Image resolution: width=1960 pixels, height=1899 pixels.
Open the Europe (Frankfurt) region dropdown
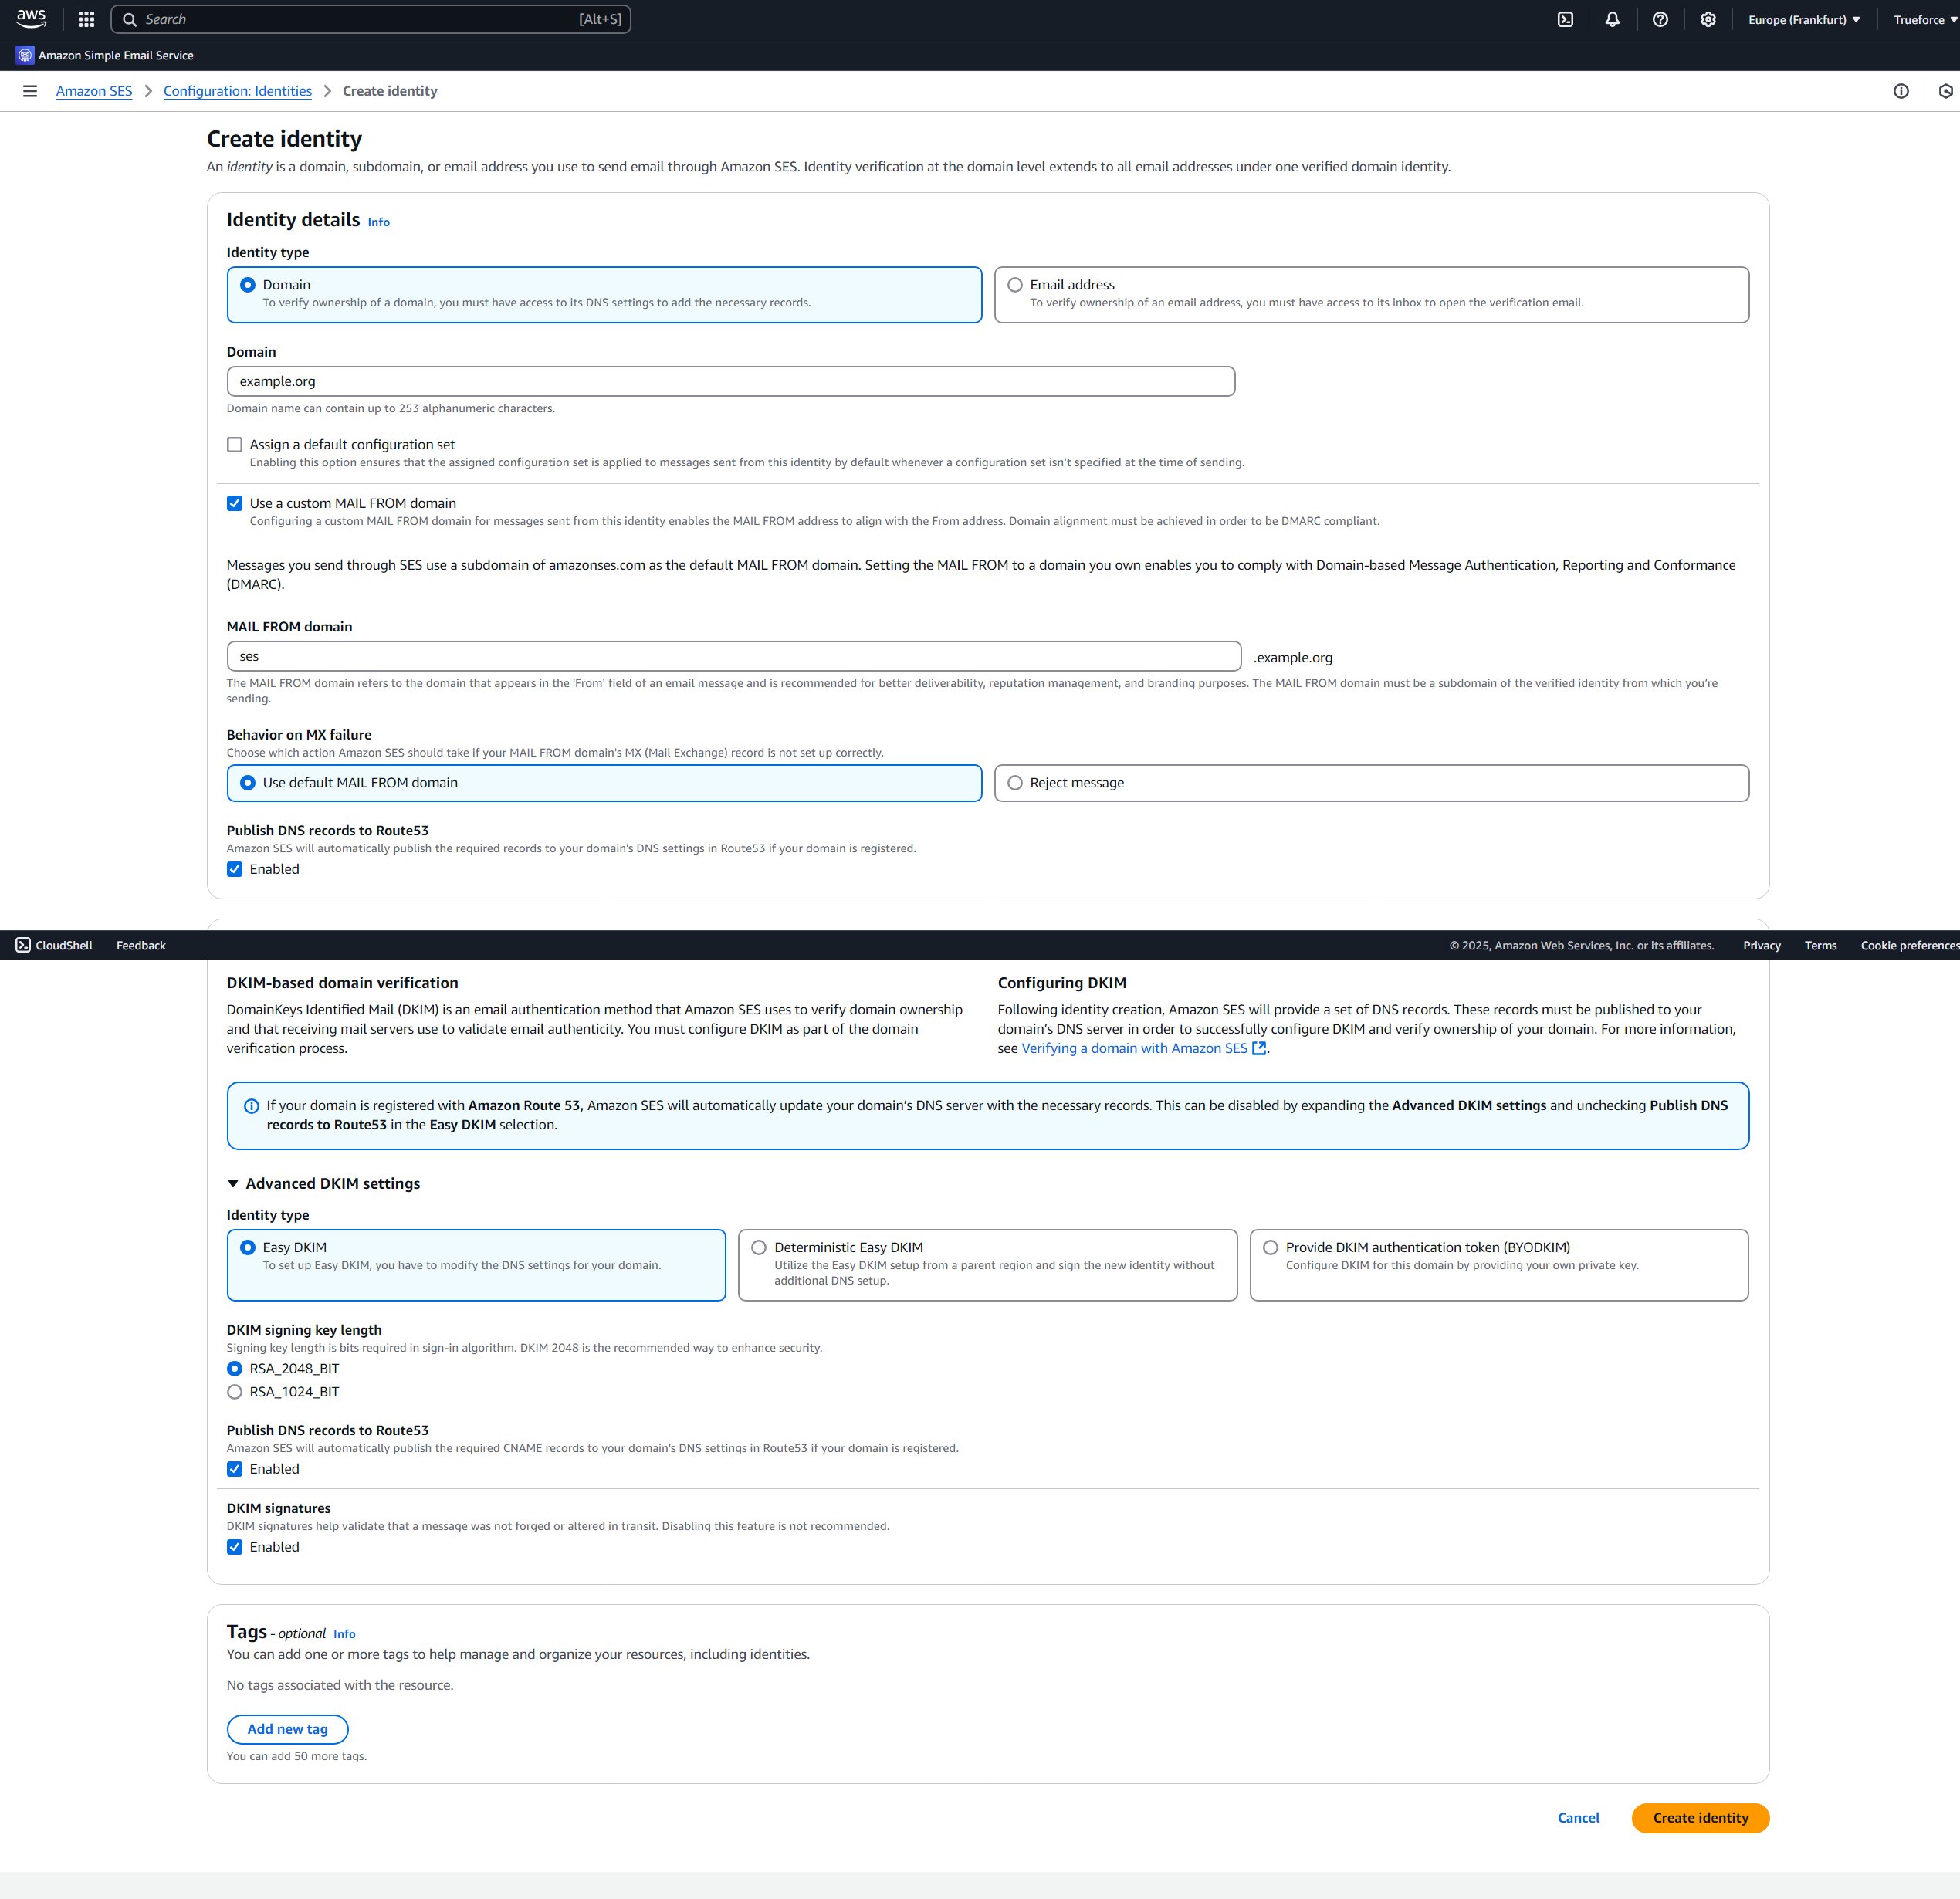1803,19
